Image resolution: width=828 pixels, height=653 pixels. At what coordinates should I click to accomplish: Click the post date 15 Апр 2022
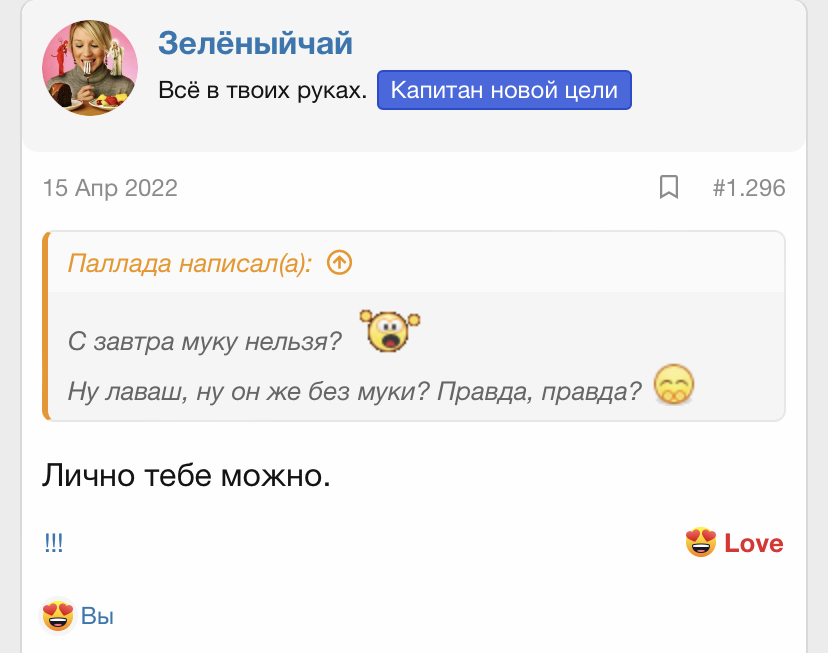(110, 187)
